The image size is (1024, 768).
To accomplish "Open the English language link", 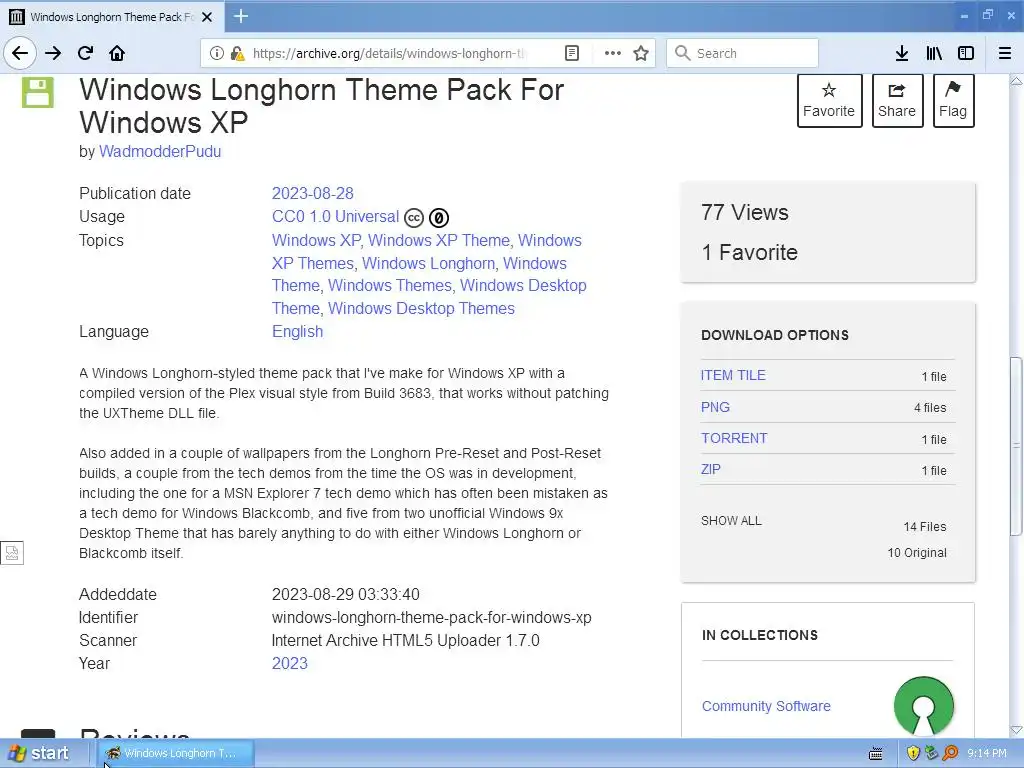I will tap(297, 332).
